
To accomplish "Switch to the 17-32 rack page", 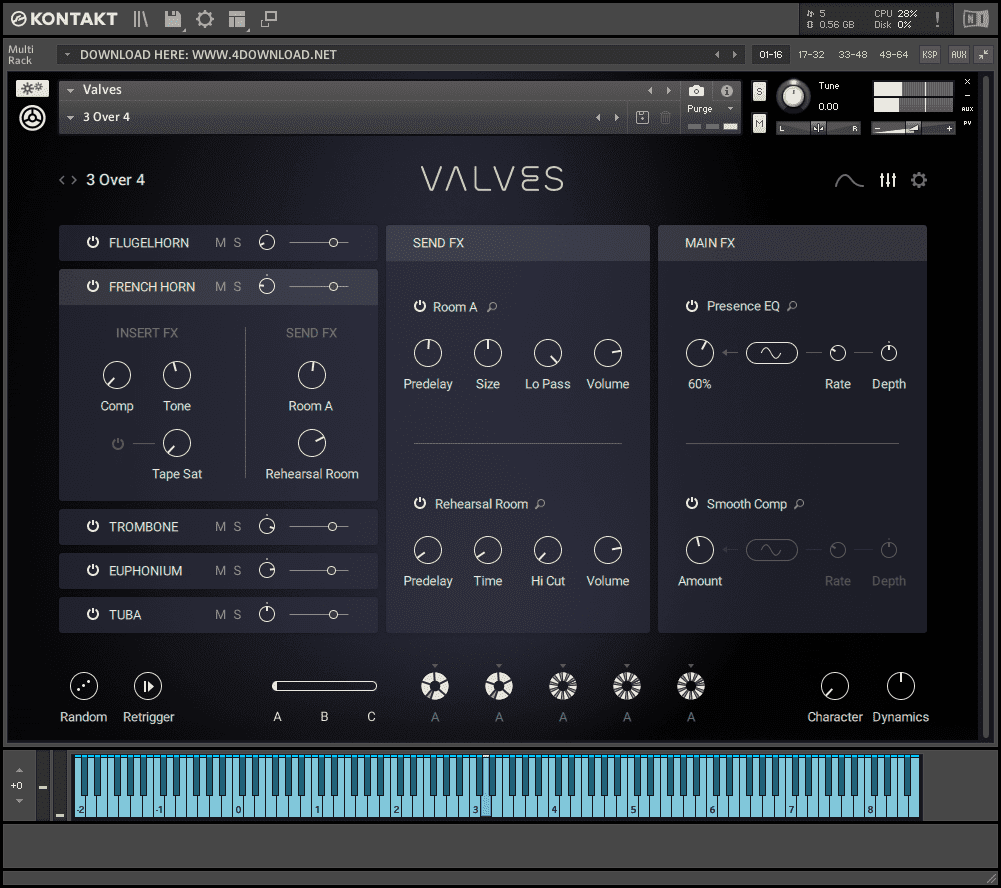I will (811, 55).
